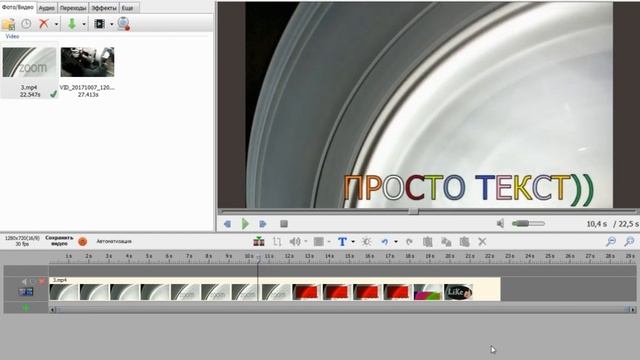Click the orange round icon beside Сохранить видео

[x=82, y=242]
